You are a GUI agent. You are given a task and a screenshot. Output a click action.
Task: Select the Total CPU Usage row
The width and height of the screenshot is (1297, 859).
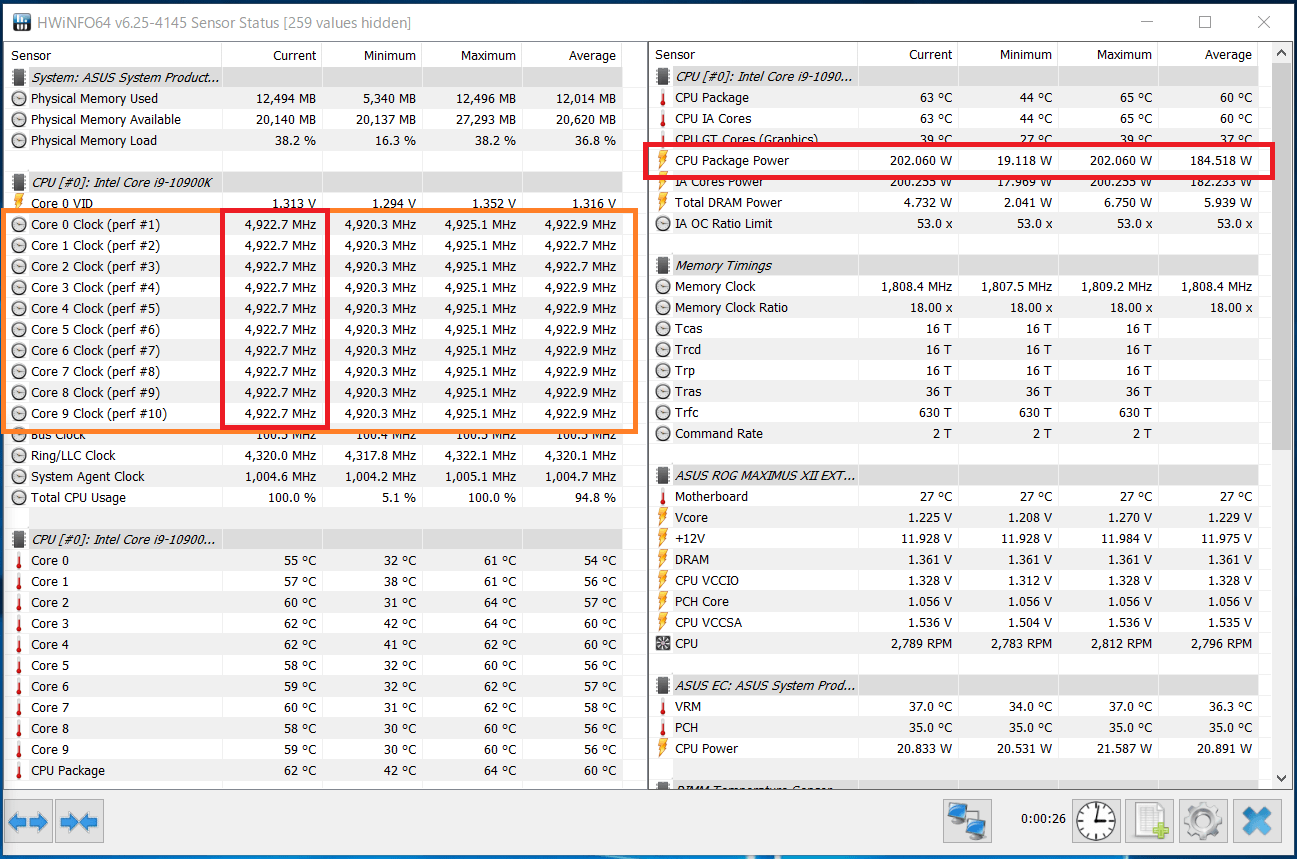point(78,498)
